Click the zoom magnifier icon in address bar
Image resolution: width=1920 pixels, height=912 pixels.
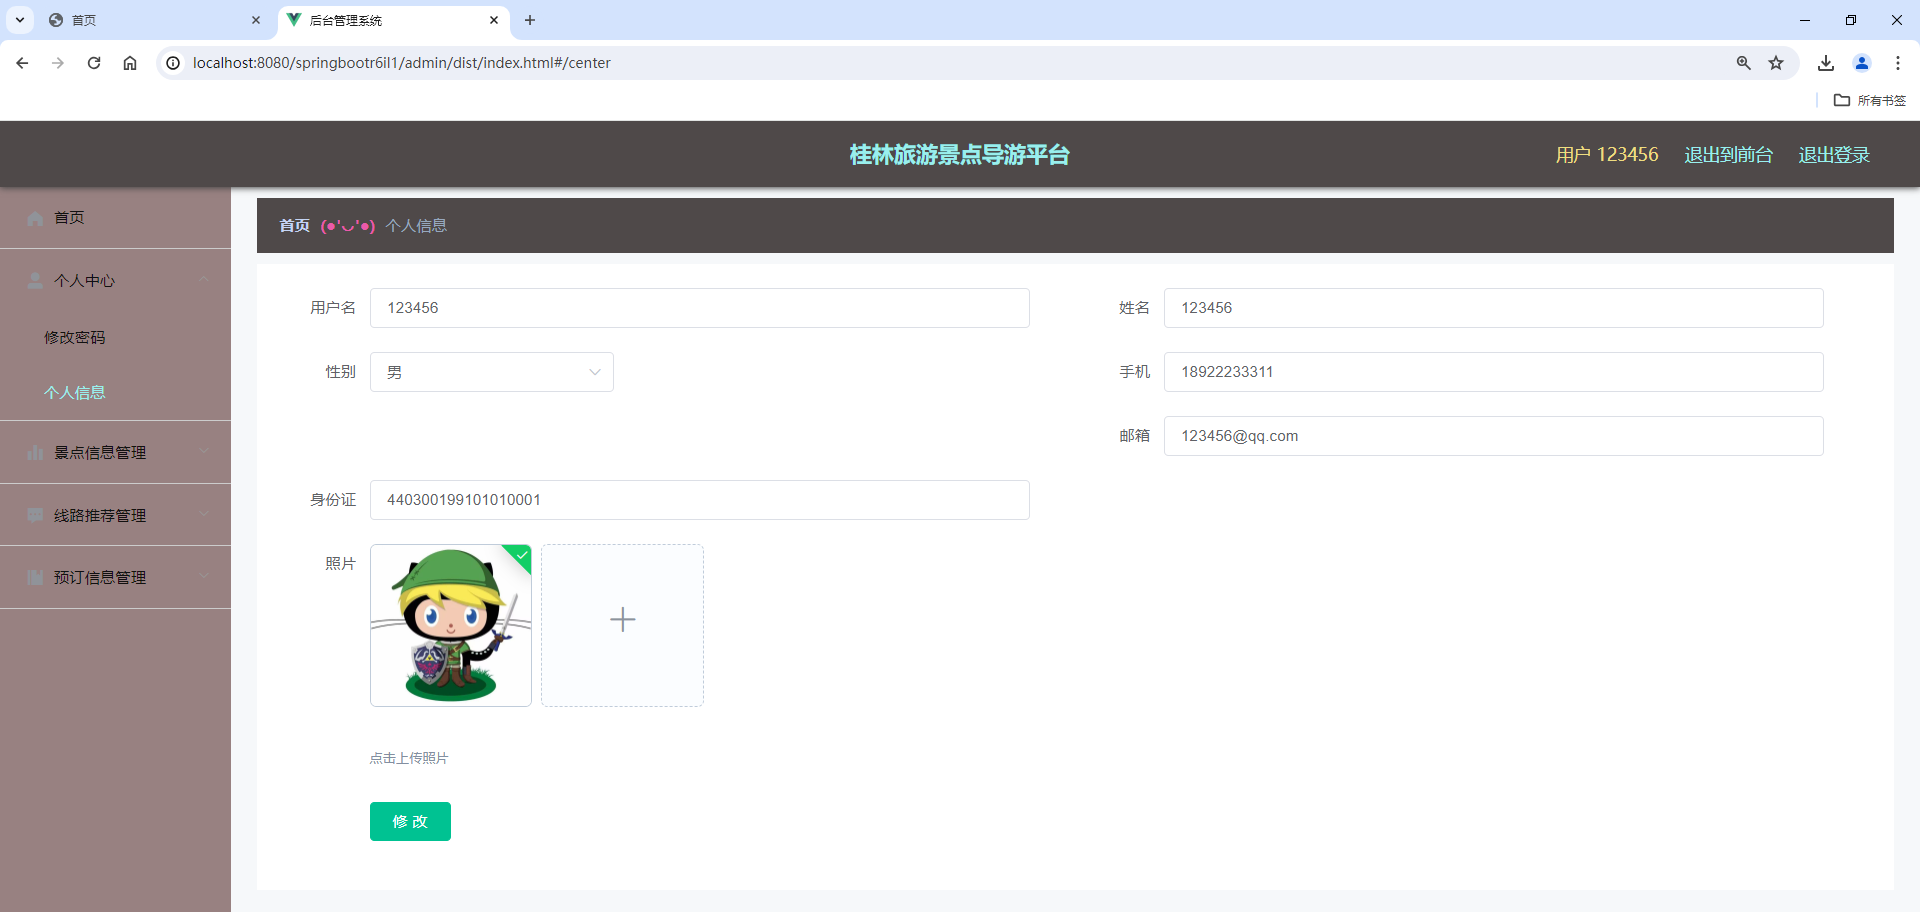pos(1743,62)
